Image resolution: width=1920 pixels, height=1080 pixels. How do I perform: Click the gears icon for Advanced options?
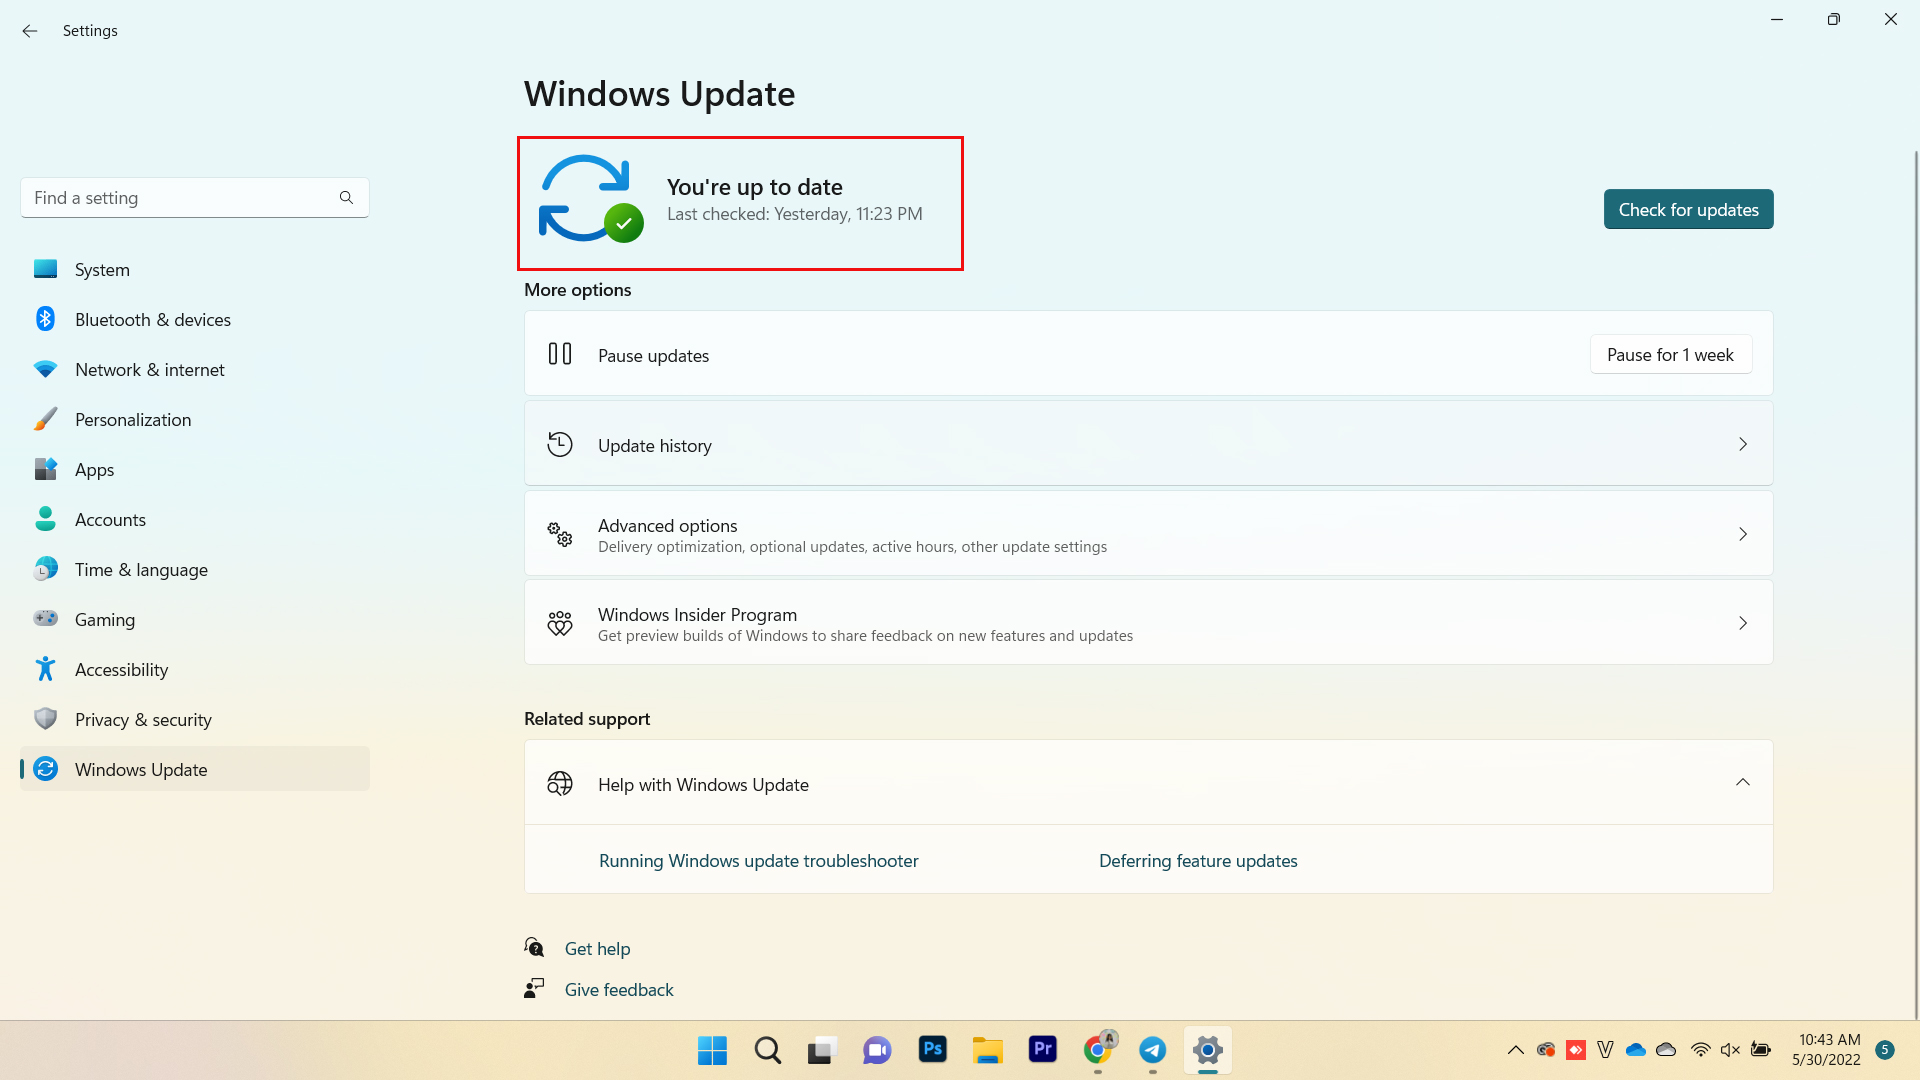pyautogui.click(x=560, y=534)
